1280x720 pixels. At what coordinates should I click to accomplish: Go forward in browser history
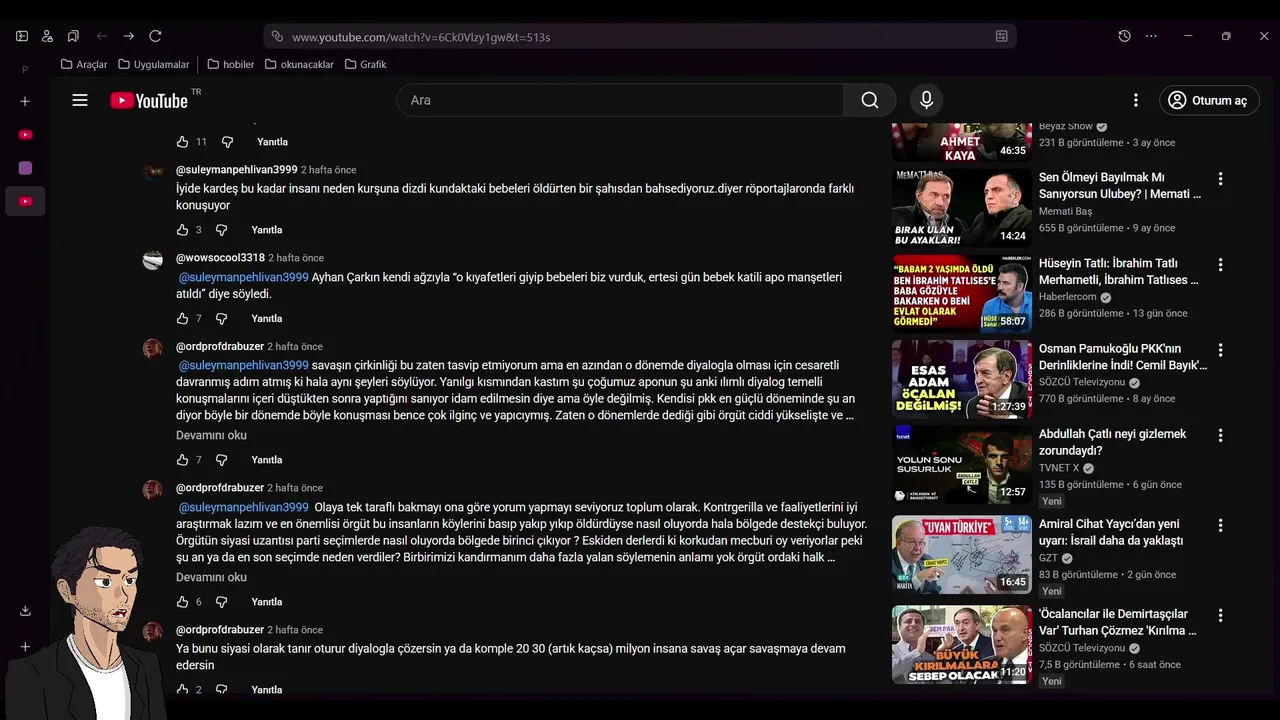128,36
